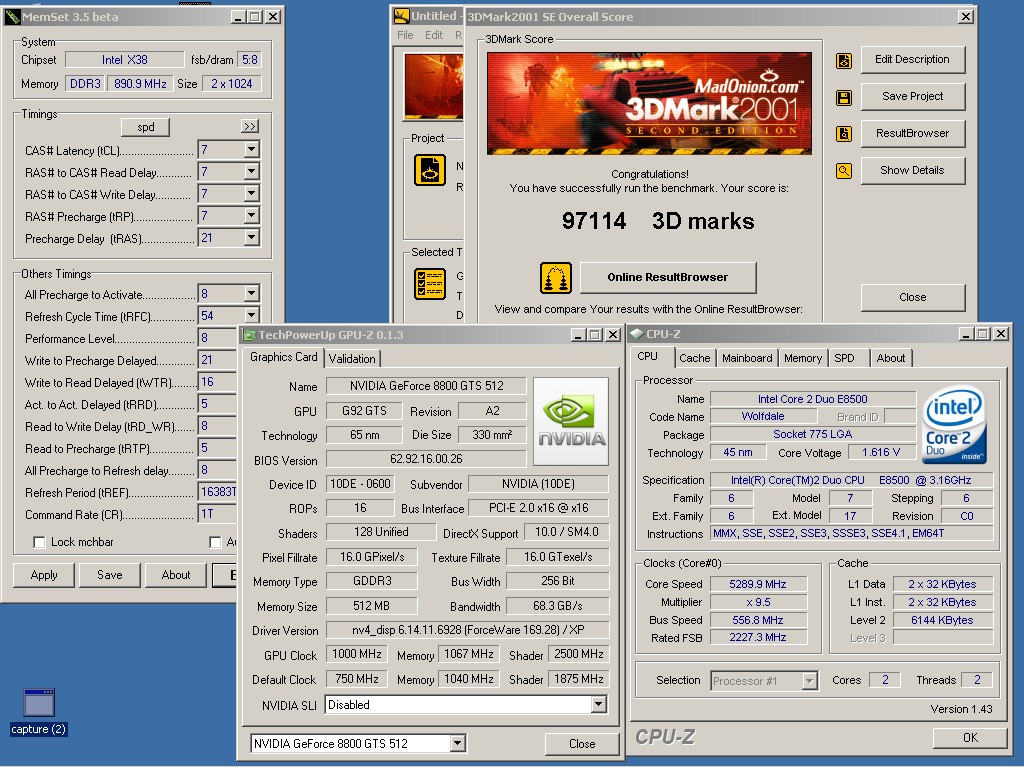The image size is (1024, 768).
Task: Click the Core Speed value 5289.9 MHz
Action: click(x=758, y=584)
